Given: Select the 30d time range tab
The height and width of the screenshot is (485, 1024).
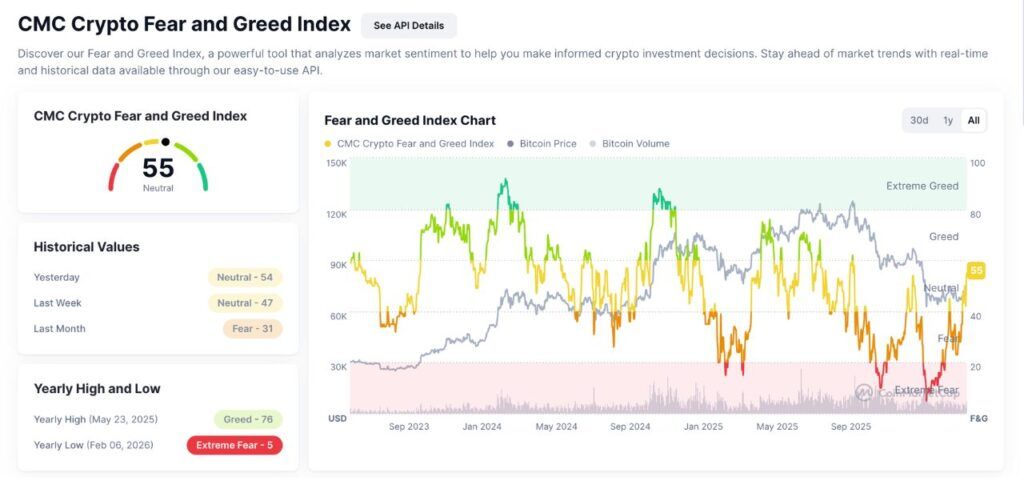Looking at the screenshot, I should (x=919, y=120).
